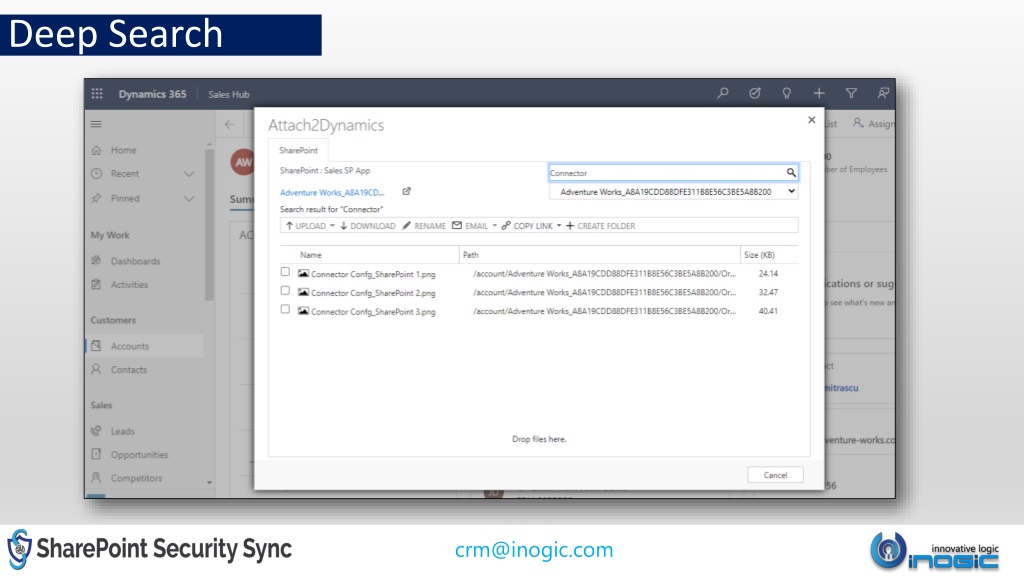The height and width of the screenshot is (576, 1024).
Task: Expand the Copy Link options arrow
Action: coord(559,226)
